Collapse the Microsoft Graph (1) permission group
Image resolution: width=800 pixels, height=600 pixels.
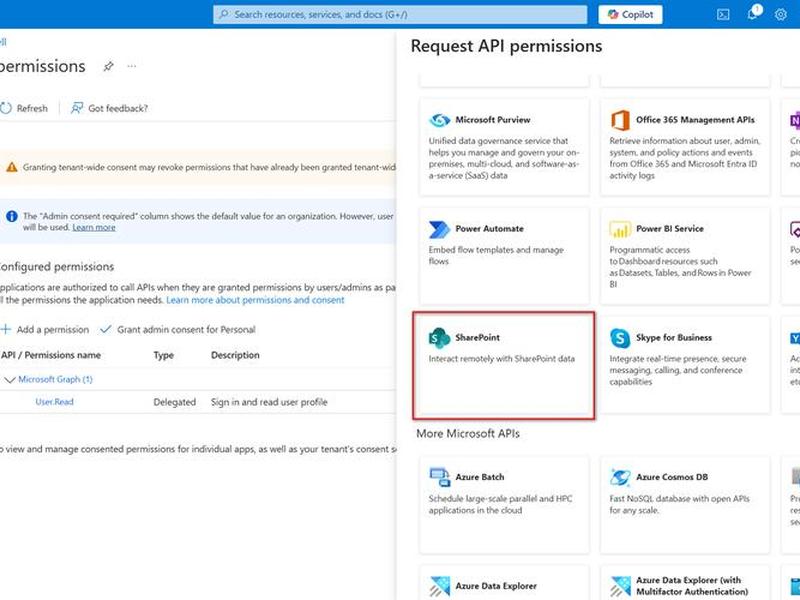(9, 380)
